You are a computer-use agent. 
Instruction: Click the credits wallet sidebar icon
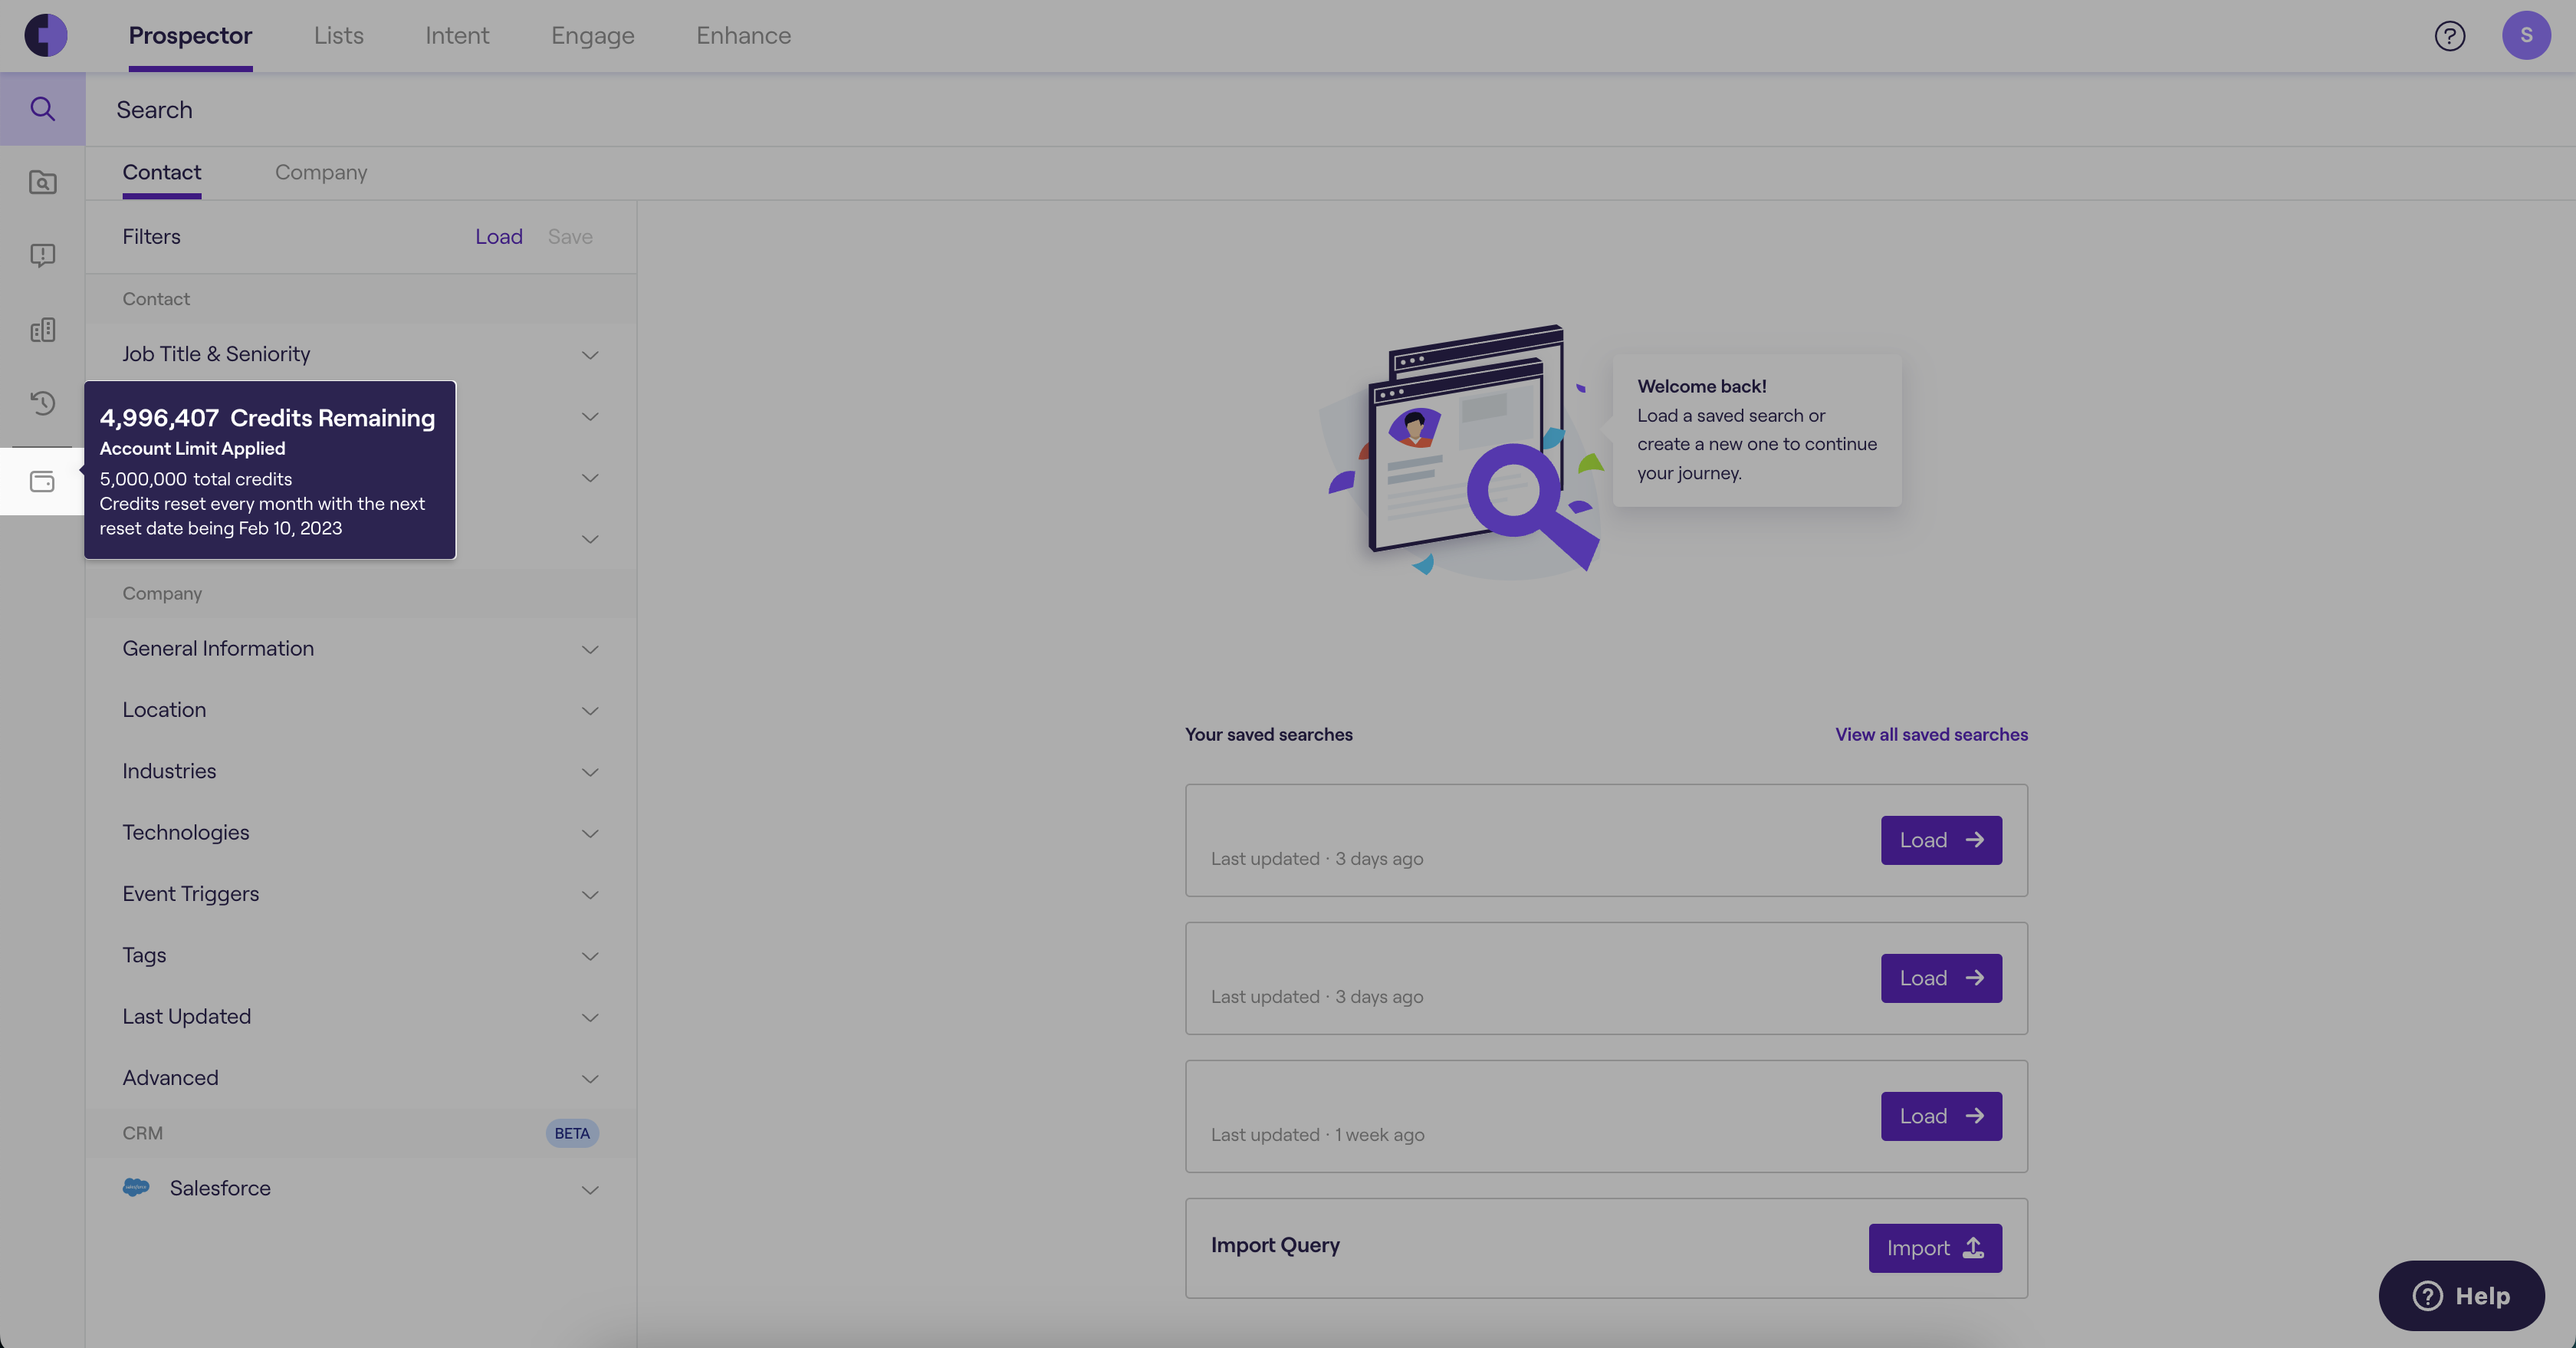[x=42, y=482]
